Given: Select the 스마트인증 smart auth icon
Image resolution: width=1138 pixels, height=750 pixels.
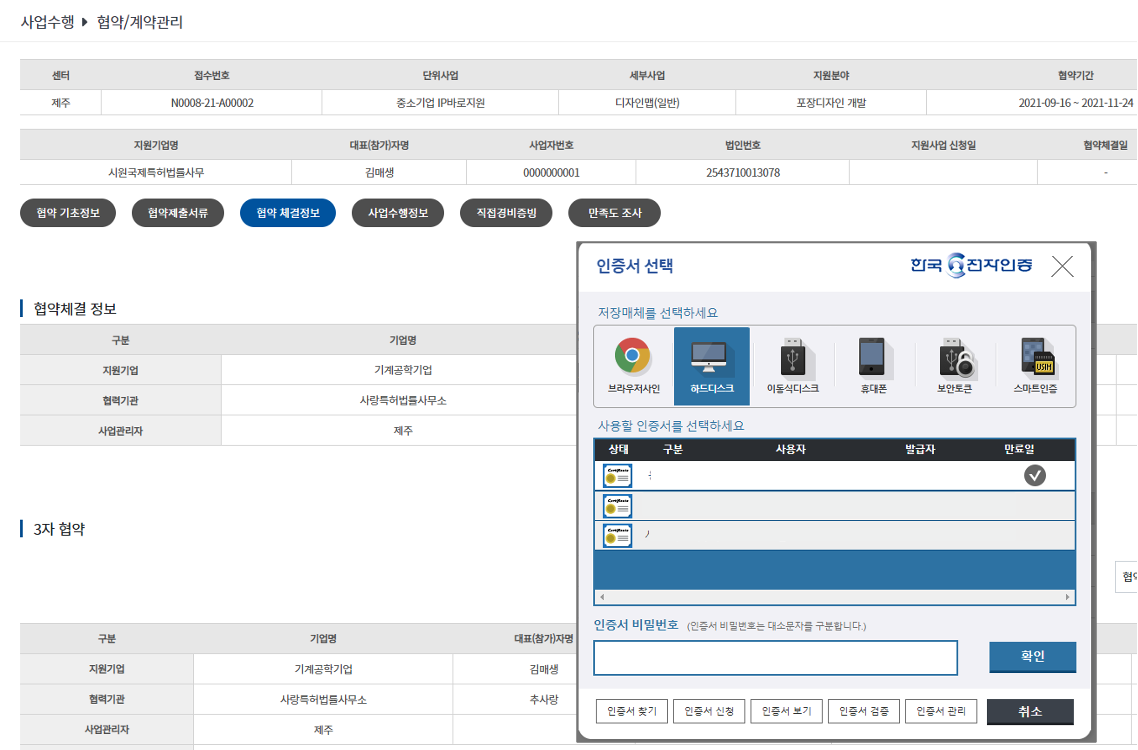Looking at the screenshot, I should (x=1035, y=365).
